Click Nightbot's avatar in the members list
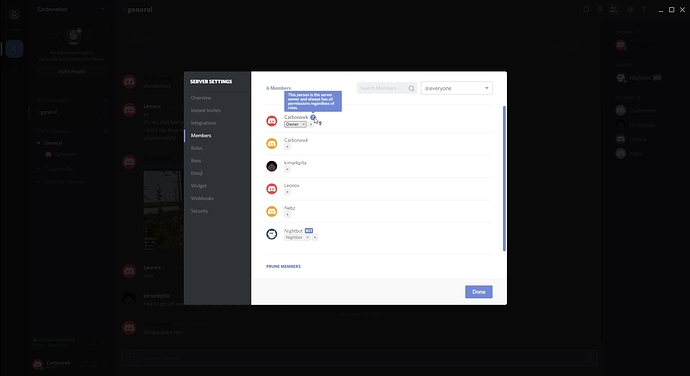 click(x=272, y=234)
